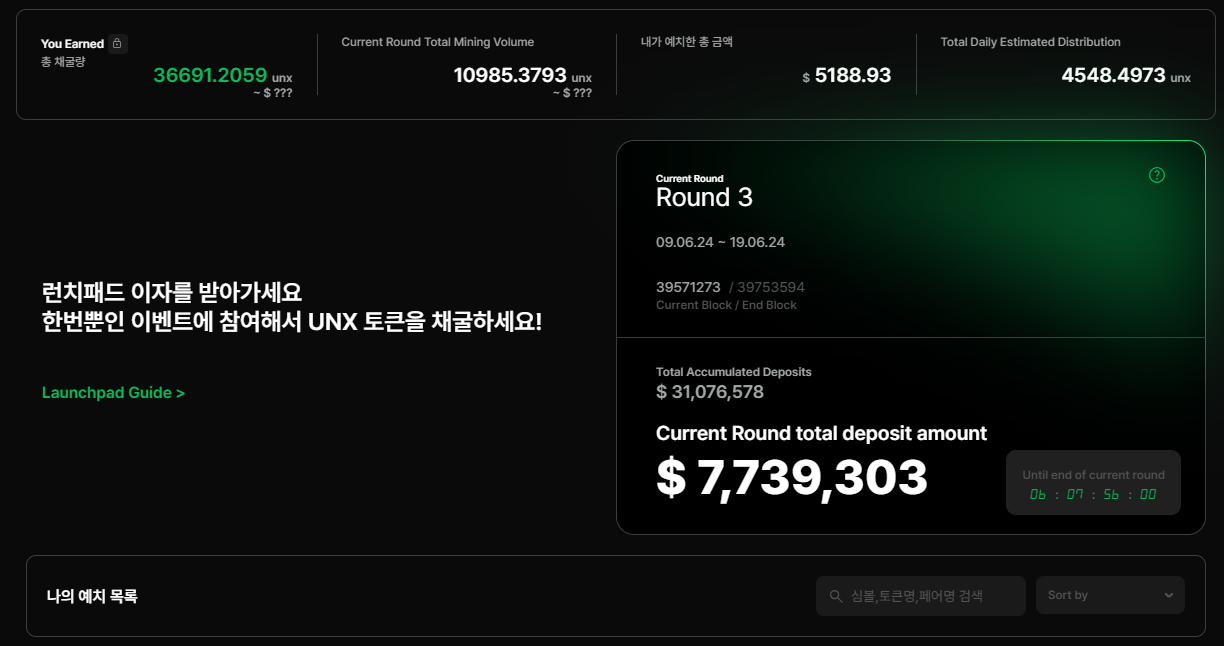The height and width of the screenshot is (646, 1224).
Task: Click the magnifier icon in the search field
Action: click(x=836, y=596)
